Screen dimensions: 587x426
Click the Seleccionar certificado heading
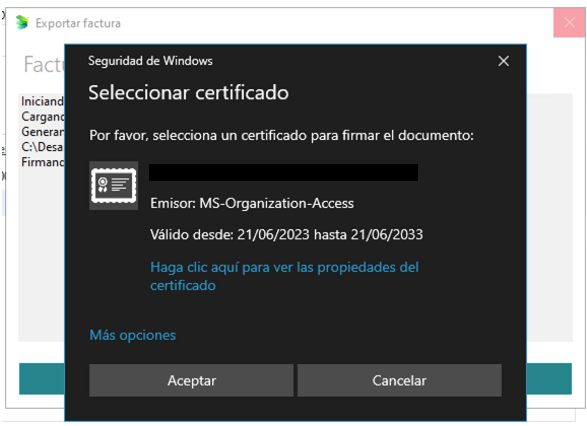tap(188, 92)
